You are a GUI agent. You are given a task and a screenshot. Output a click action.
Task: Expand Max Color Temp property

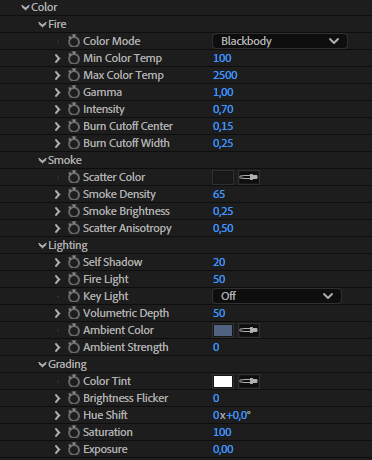[x=57, y=75]
